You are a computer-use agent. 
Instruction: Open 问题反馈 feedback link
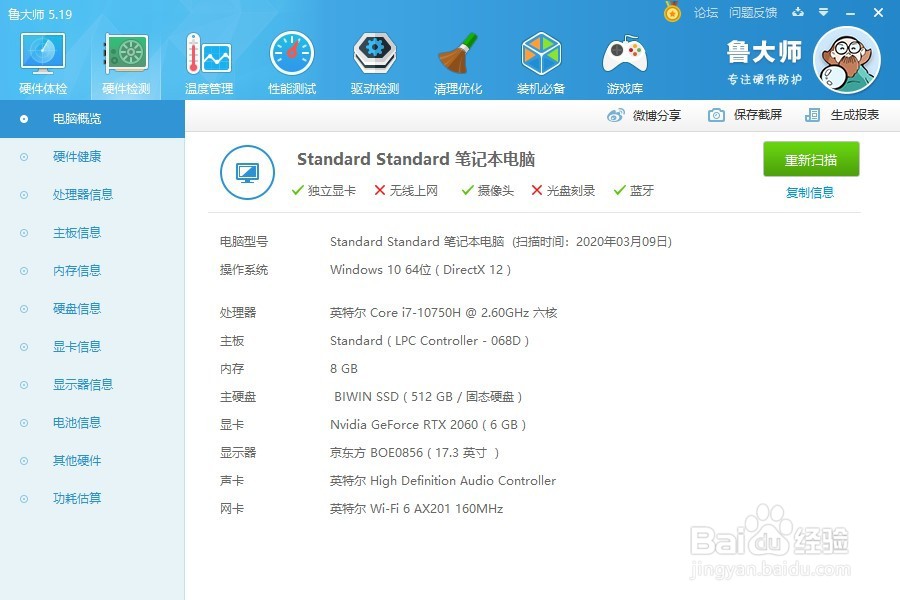click(752, 13)
